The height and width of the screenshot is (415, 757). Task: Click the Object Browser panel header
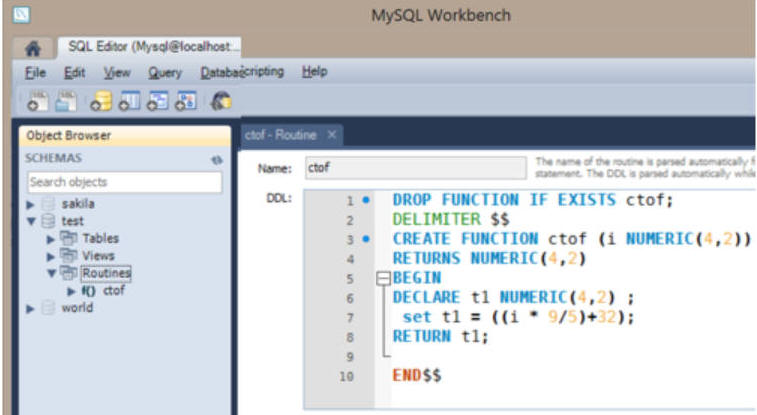click(x=125, y=136)
